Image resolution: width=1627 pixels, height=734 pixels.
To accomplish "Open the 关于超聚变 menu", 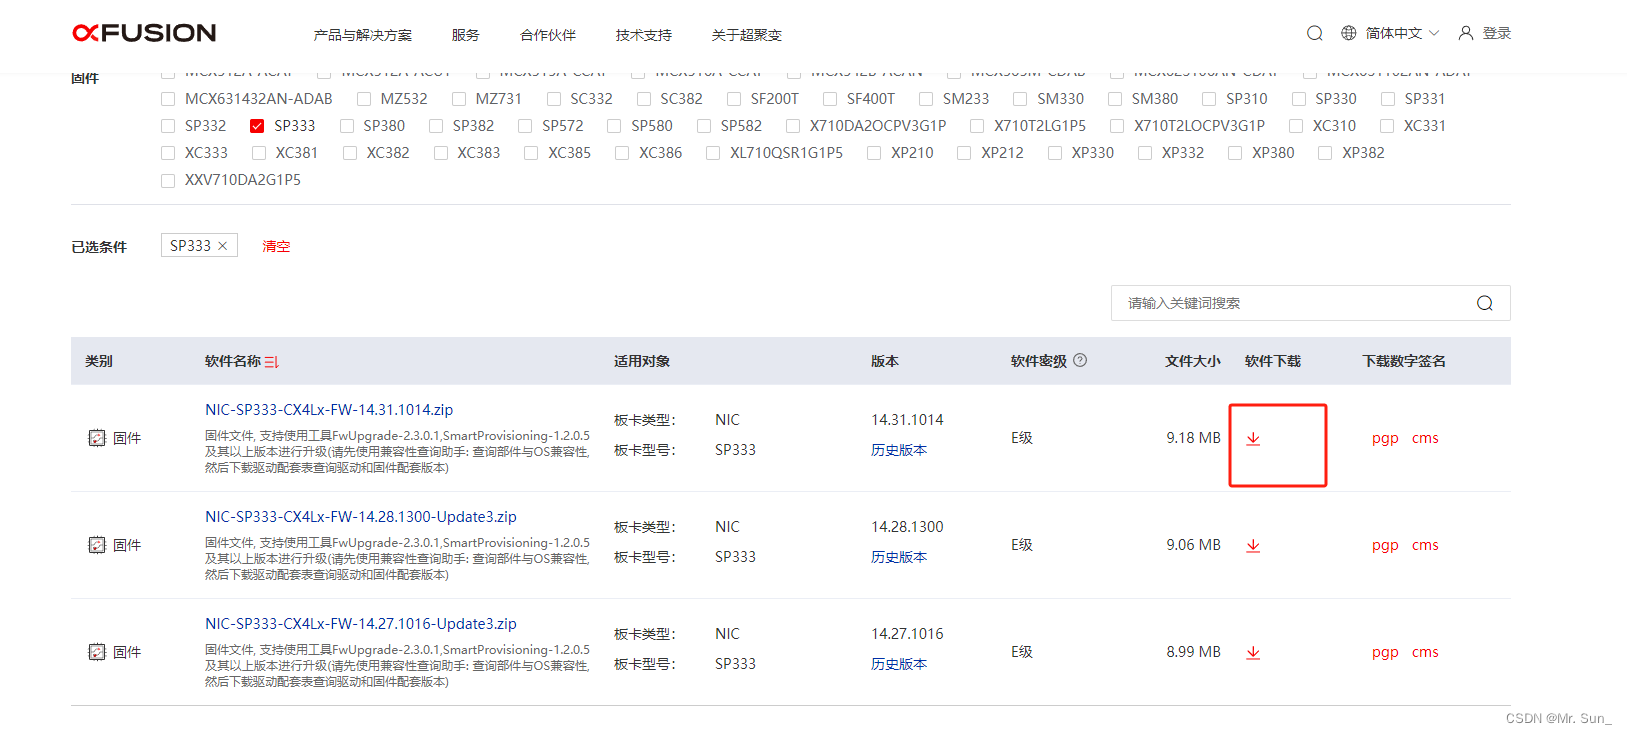I will point(747,35).
